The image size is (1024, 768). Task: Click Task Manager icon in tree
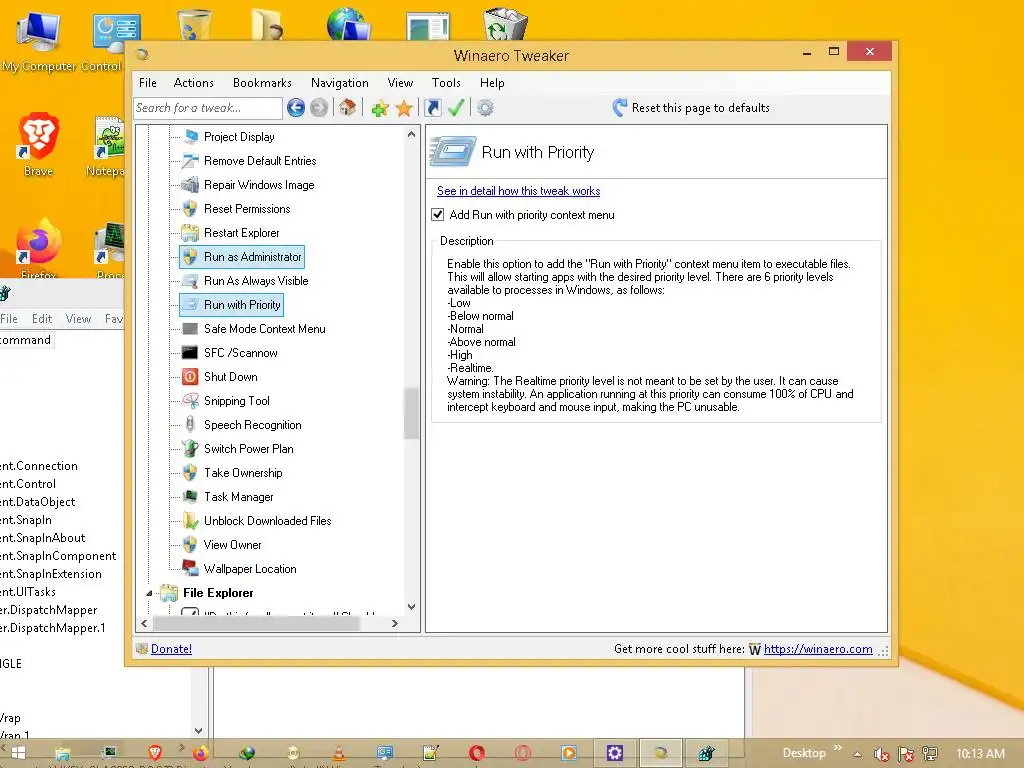[189, 497]
